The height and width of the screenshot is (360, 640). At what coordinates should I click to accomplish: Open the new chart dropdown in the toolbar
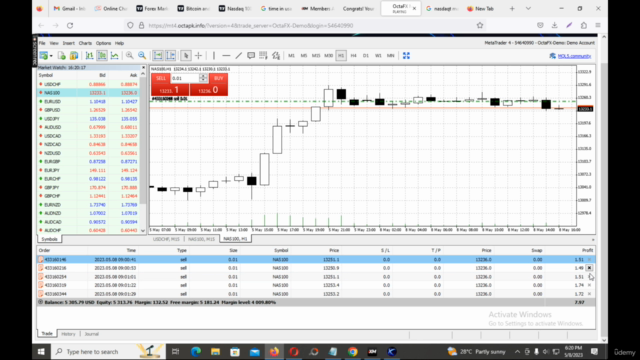point(51,56)
